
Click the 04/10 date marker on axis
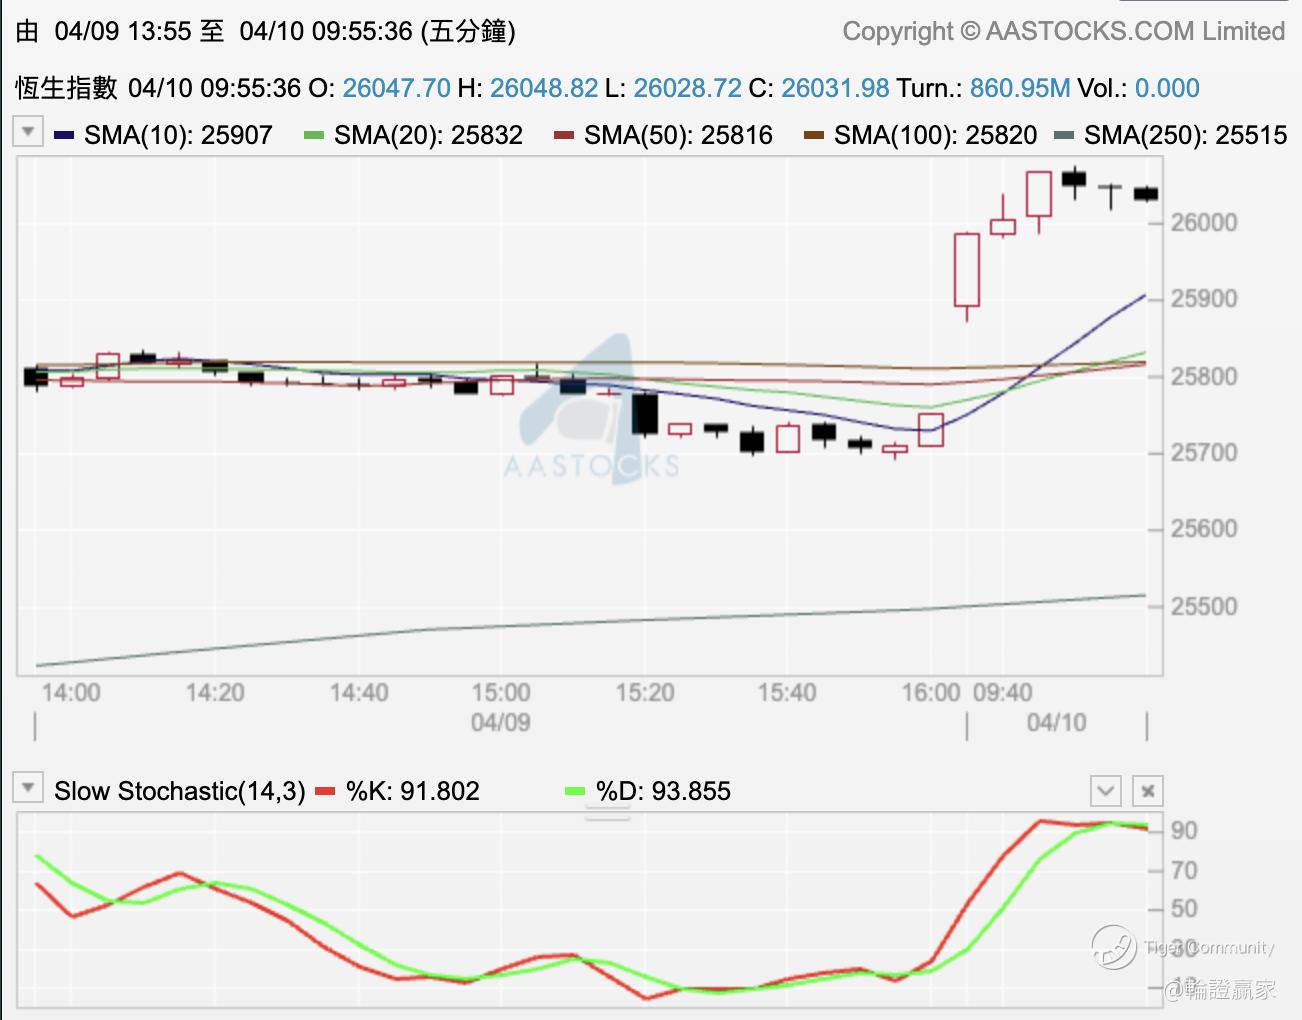coord(1056,722)
